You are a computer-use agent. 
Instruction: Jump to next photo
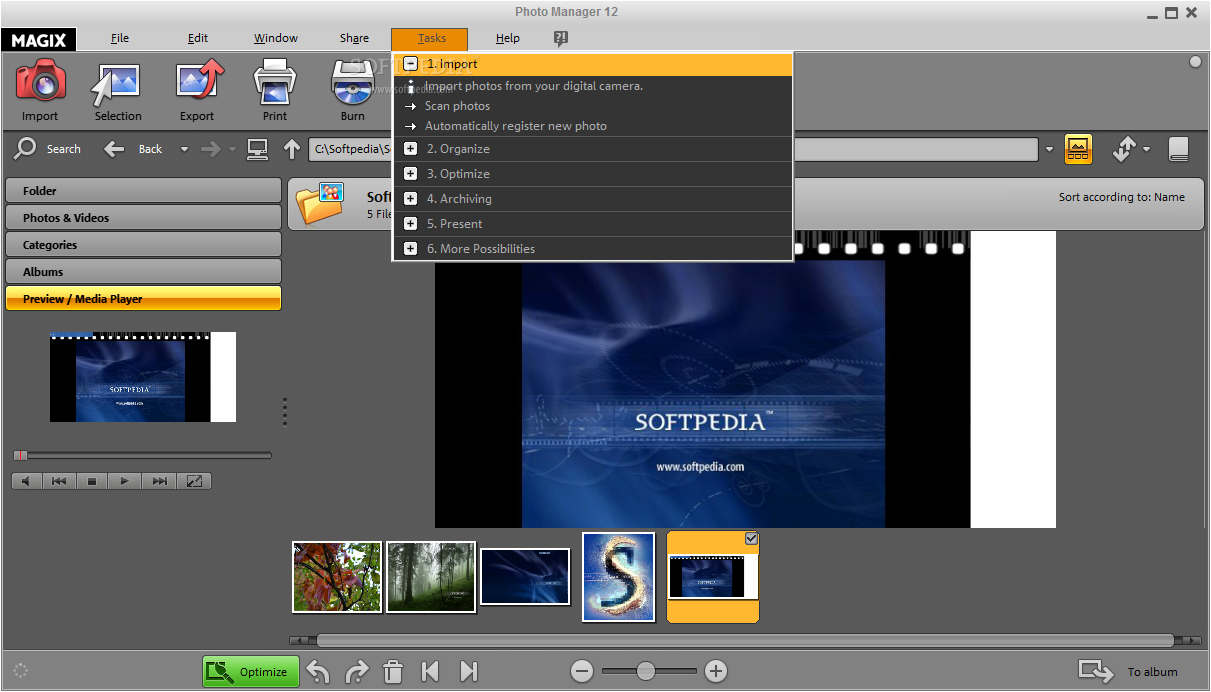[x=468, y=671]
